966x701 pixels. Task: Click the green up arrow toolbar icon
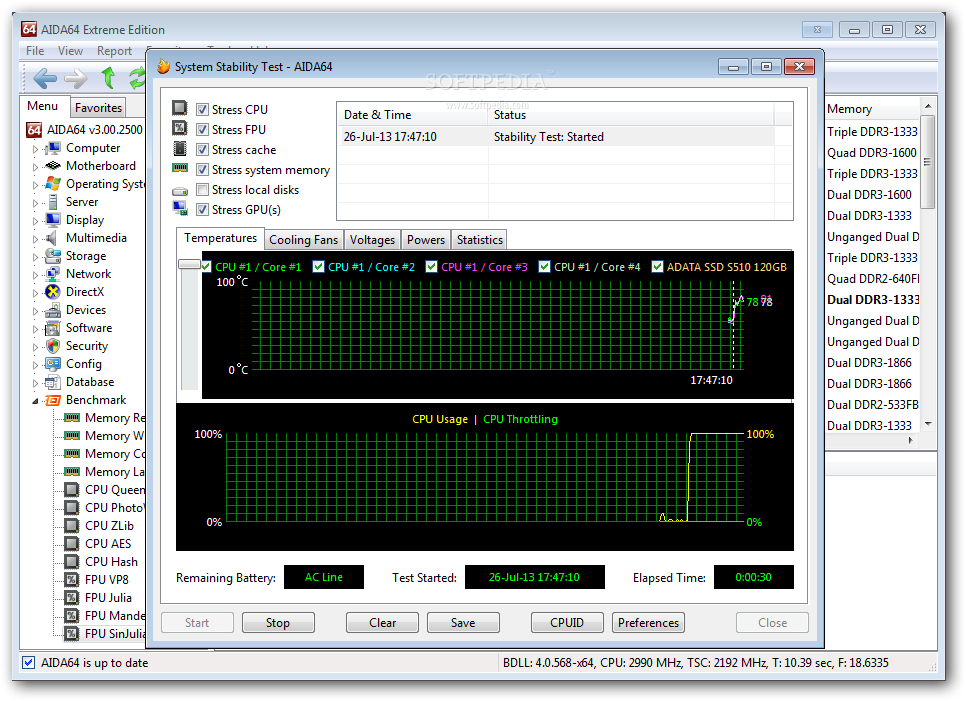[108, 78]
